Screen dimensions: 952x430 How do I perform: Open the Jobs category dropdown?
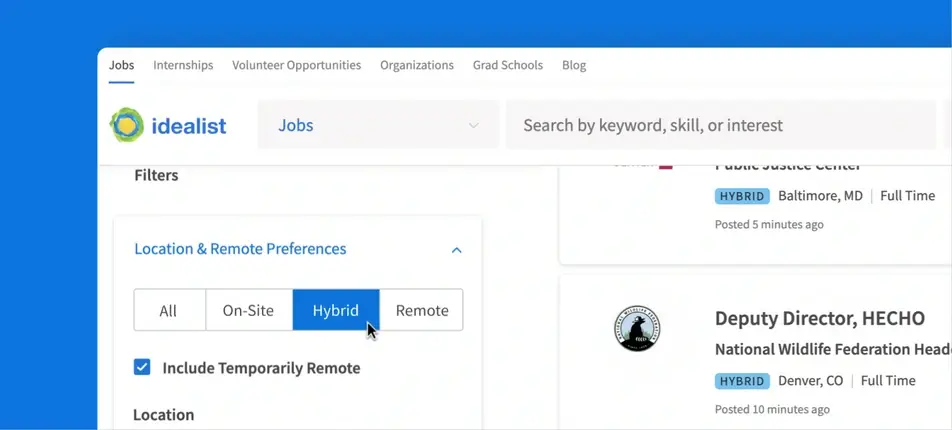point(378,125)
